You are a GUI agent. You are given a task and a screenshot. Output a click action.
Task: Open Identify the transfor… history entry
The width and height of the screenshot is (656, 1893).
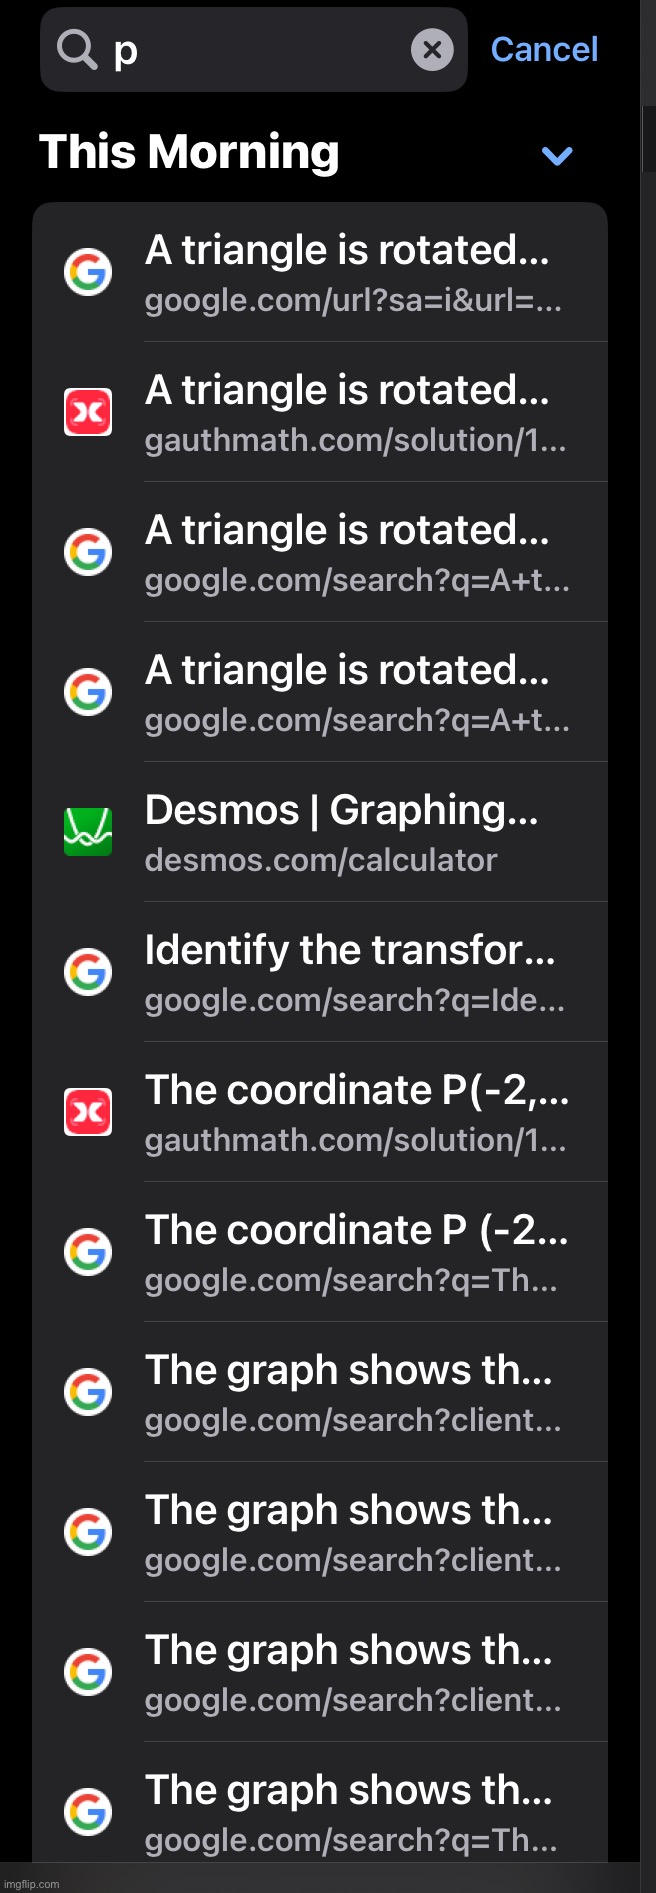click(320, 972)
